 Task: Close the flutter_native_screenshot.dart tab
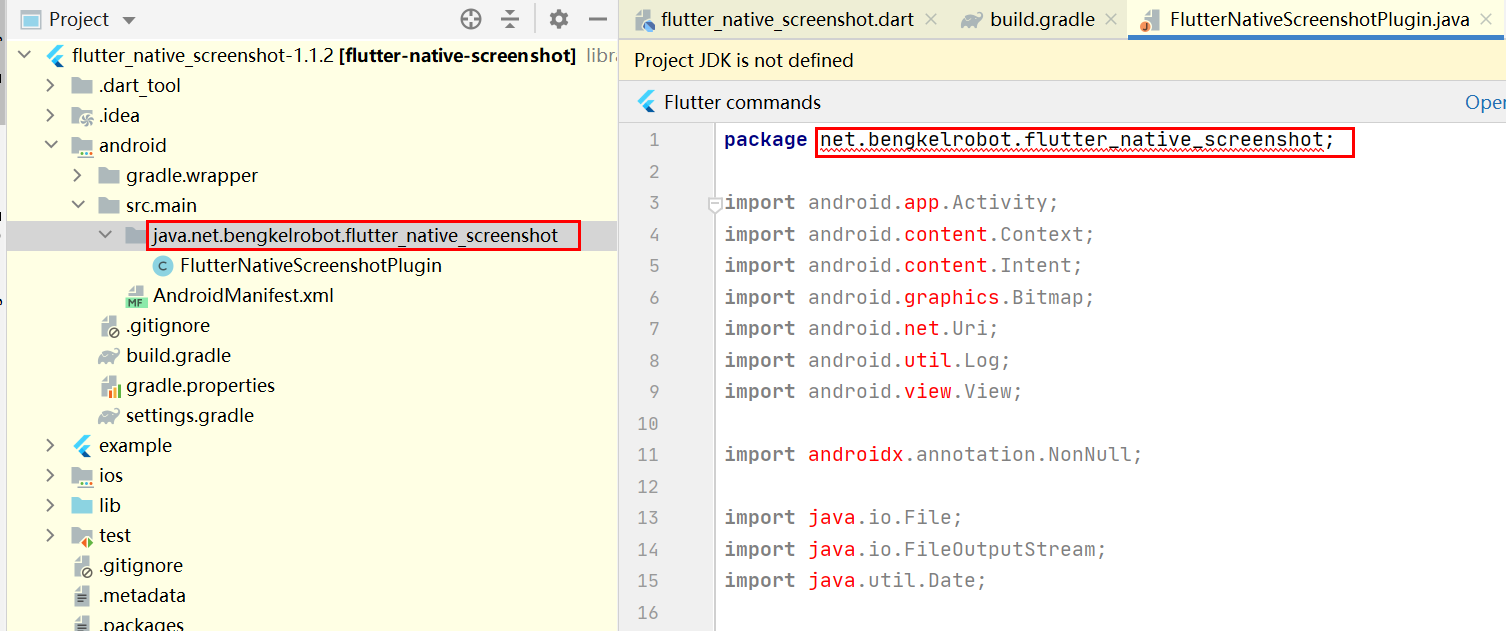click(931, 20)
